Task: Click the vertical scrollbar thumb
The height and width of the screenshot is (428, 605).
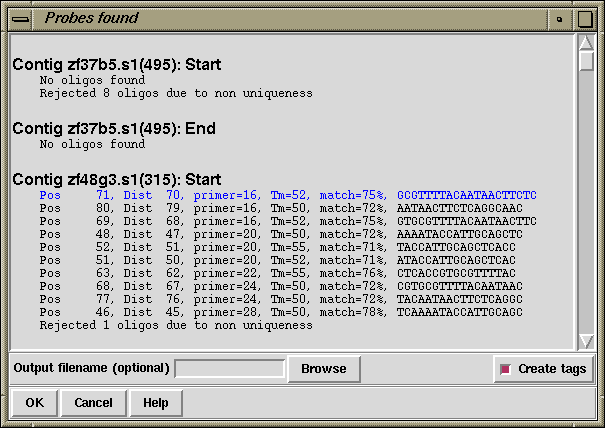Action: [587, 61]
